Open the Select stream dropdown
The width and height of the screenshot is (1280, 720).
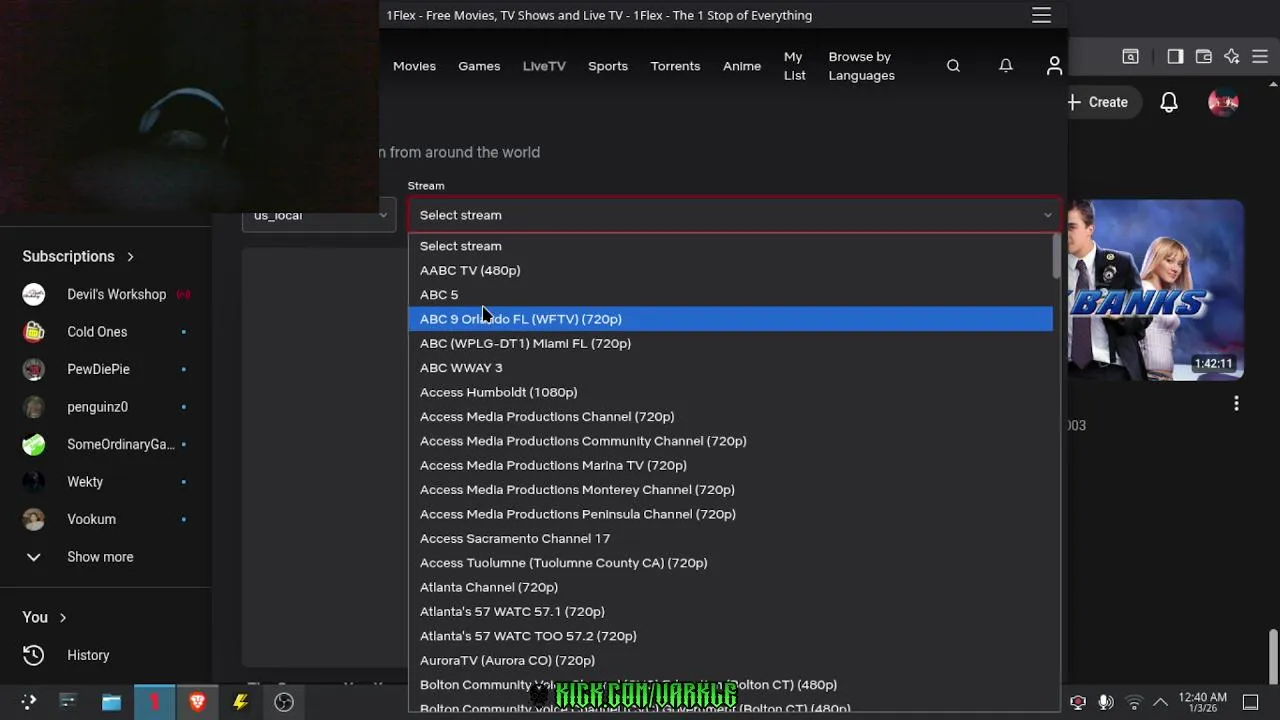click(734, 215)
